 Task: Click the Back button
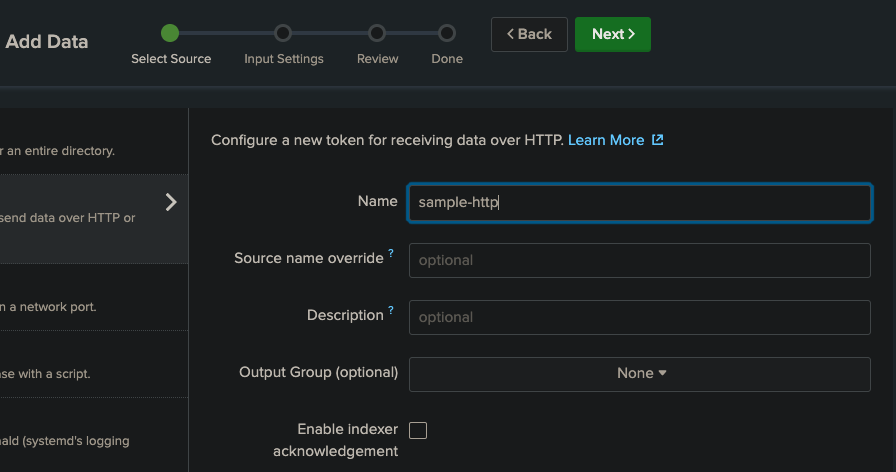coord(529,34)
